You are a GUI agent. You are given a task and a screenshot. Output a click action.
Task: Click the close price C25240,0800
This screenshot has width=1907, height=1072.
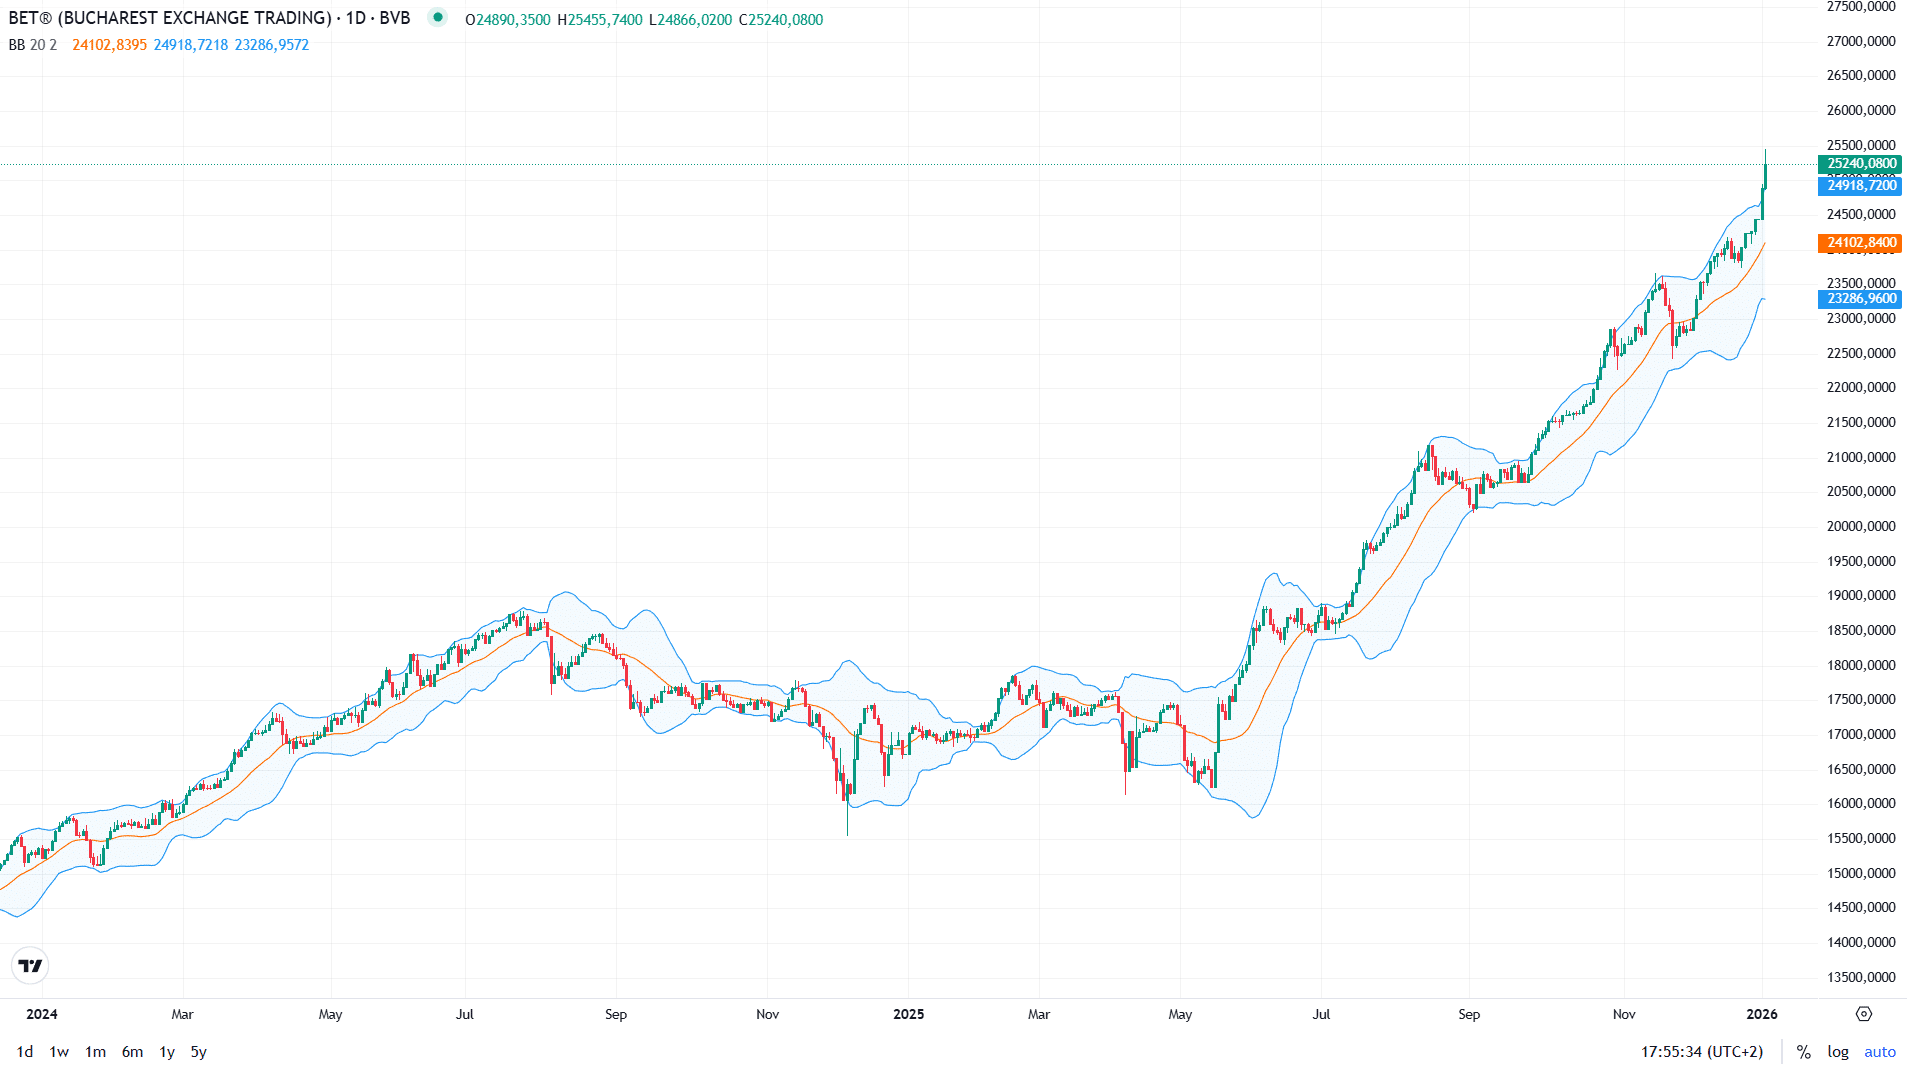(781, 20)
